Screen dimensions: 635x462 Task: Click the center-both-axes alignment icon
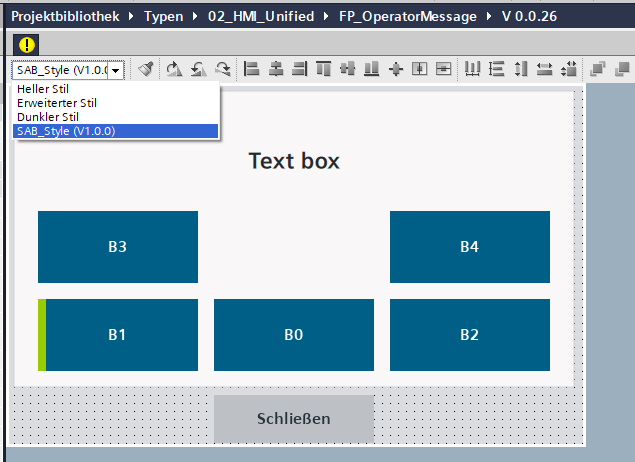pos(396,69)
